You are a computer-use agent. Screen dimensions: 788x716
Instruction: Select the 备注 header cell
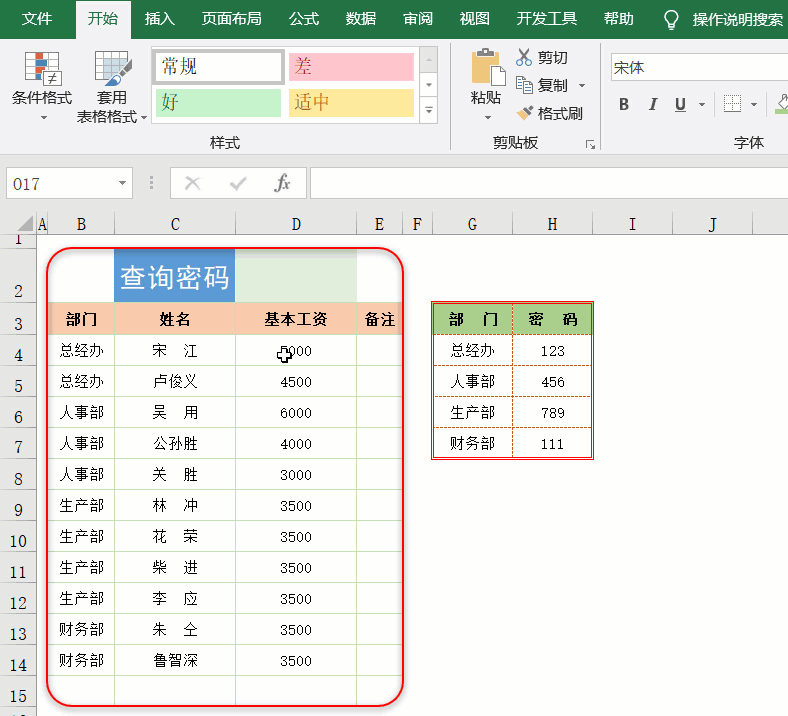click(379, 319)
